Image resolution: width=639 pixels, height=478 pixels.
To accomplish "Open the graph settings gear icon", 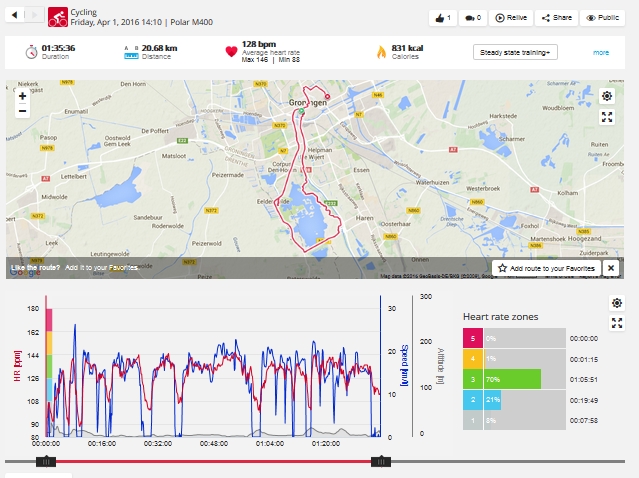I will click(617, 303).
